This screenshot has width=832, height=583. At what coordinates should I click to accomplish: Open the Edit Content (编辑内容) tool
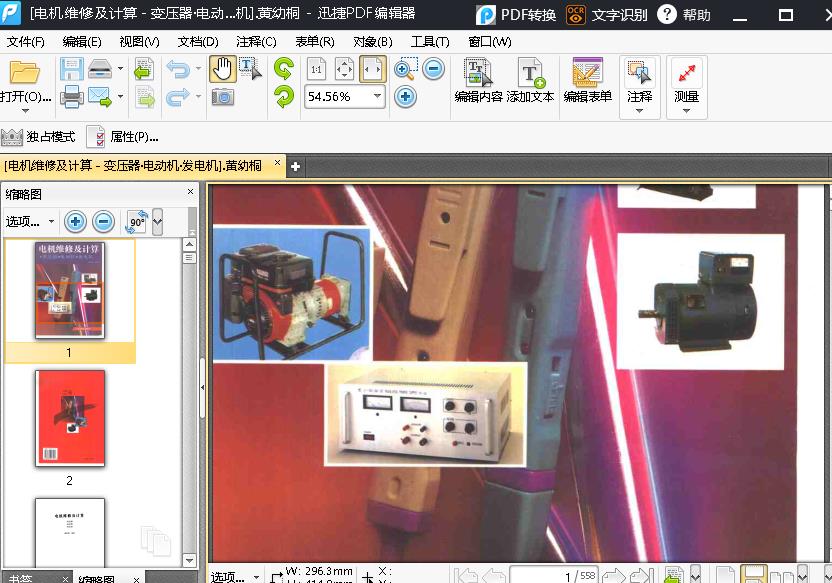point(478,80)
